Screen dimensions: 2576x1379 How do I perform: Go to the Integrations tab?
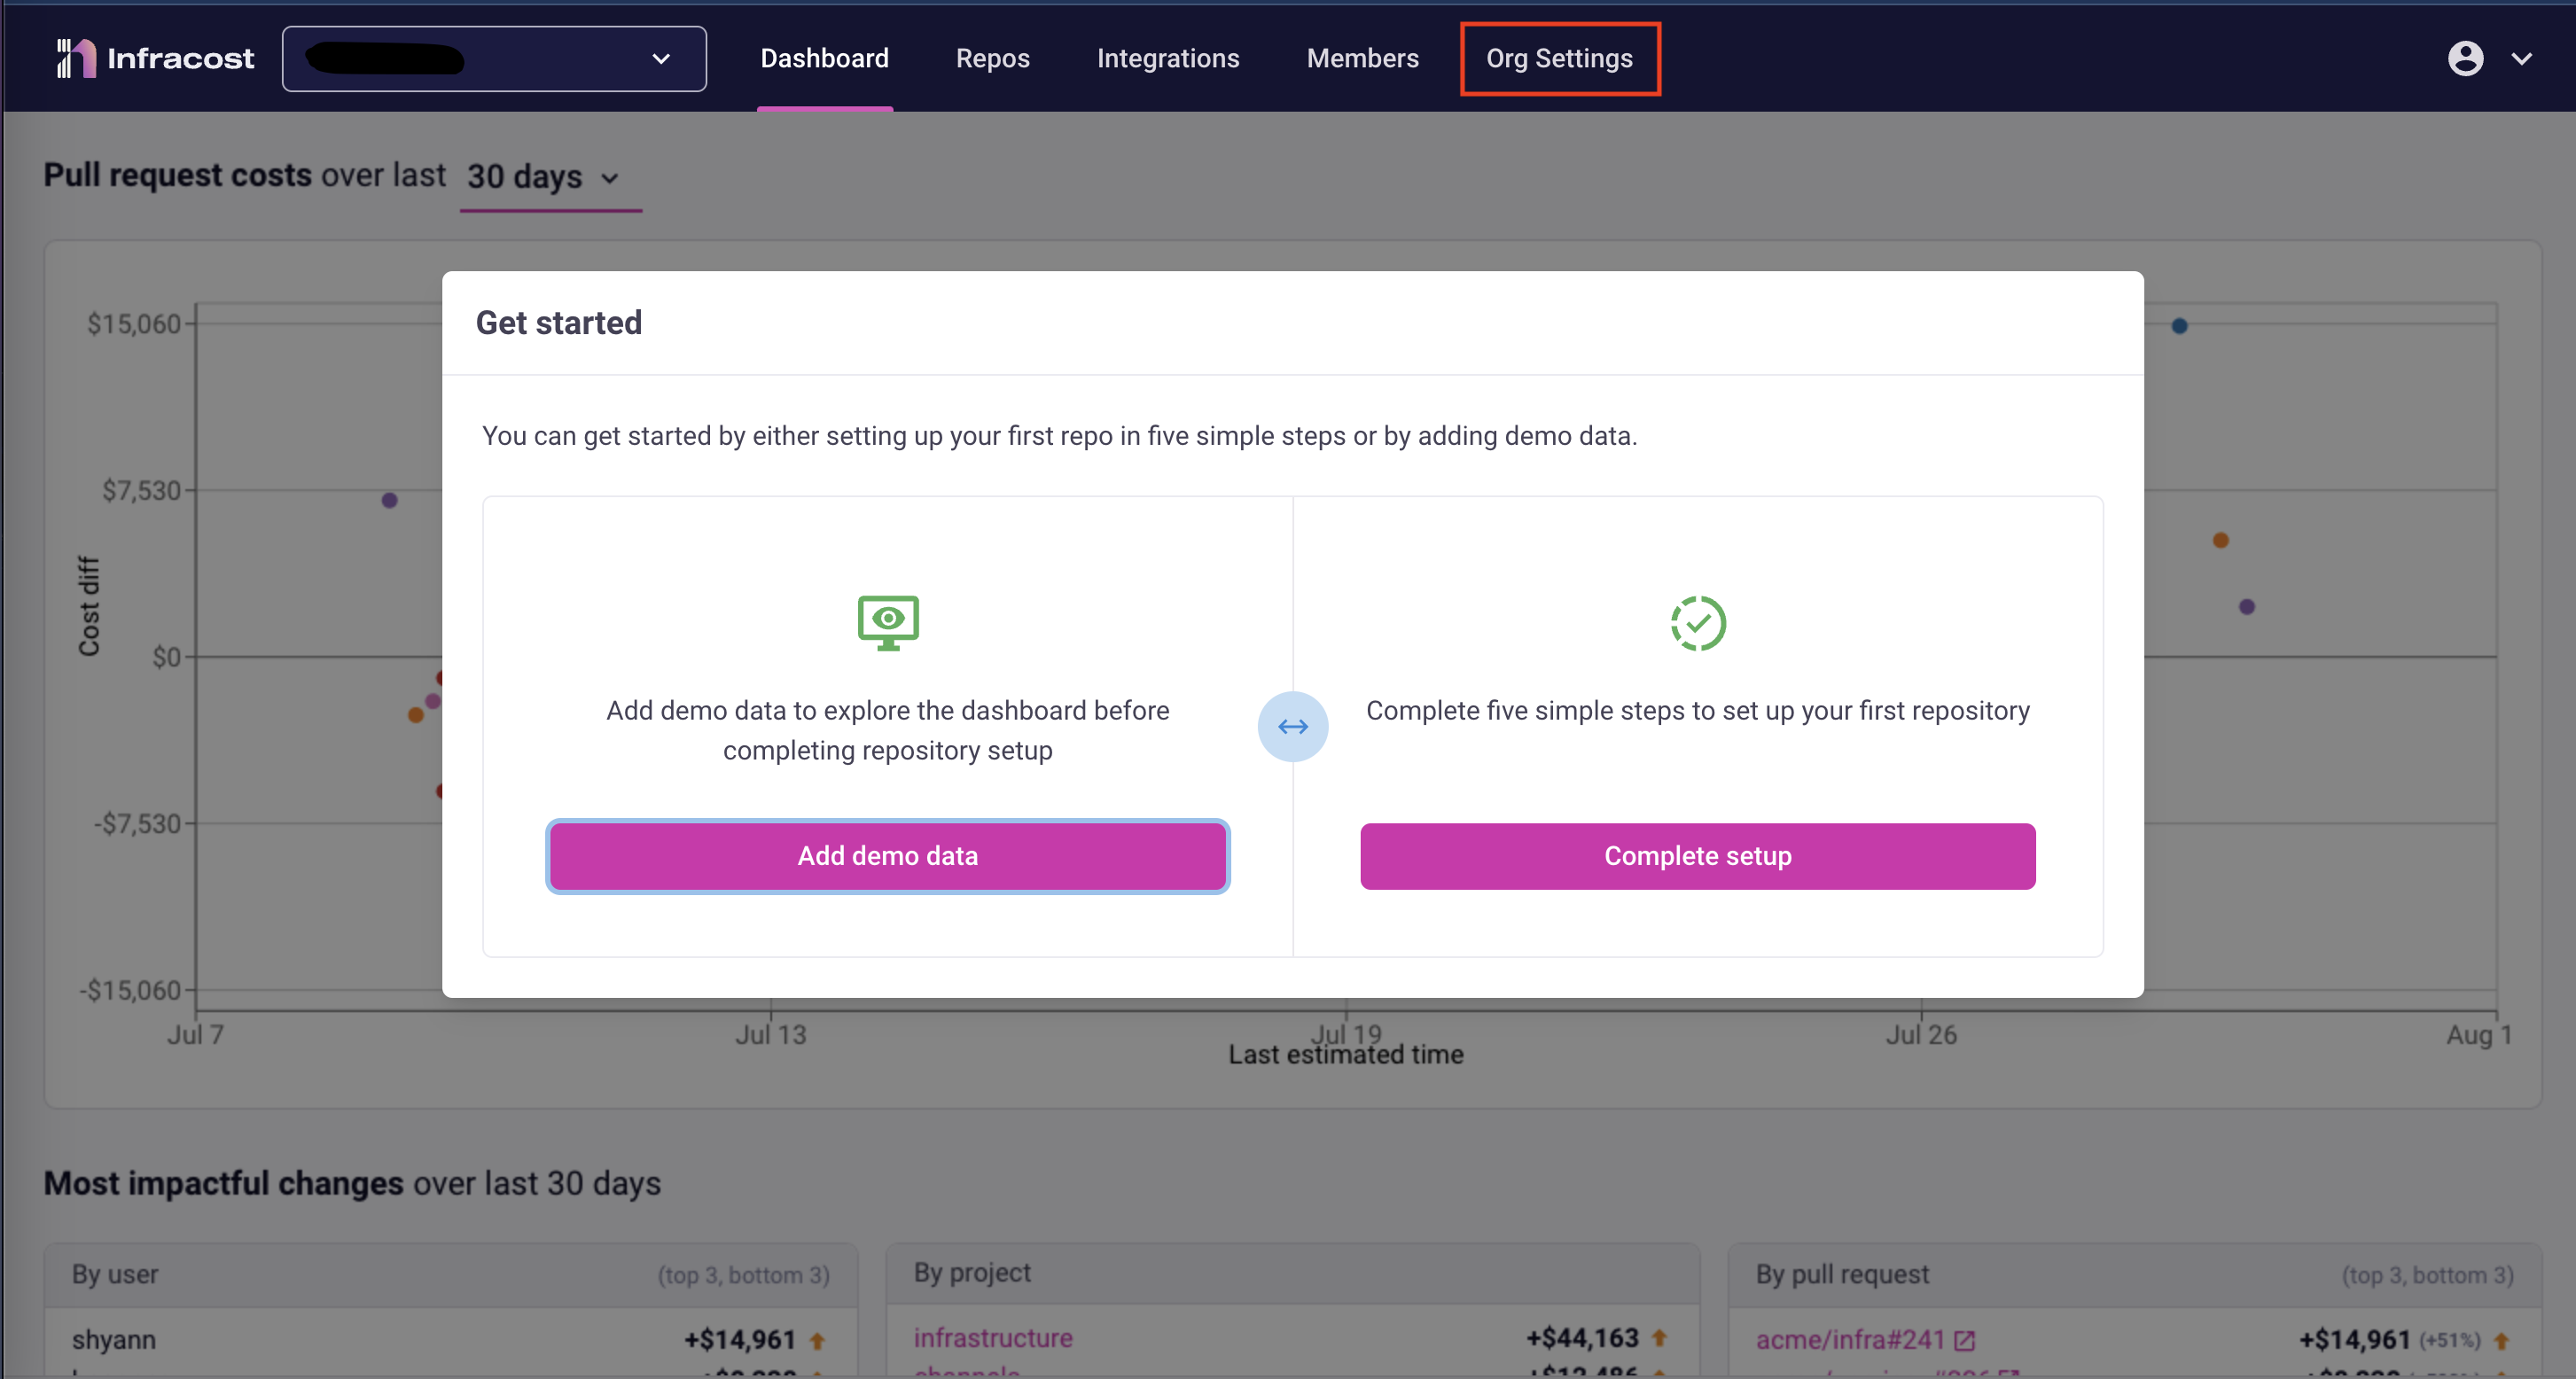[x=1167, y=59]
